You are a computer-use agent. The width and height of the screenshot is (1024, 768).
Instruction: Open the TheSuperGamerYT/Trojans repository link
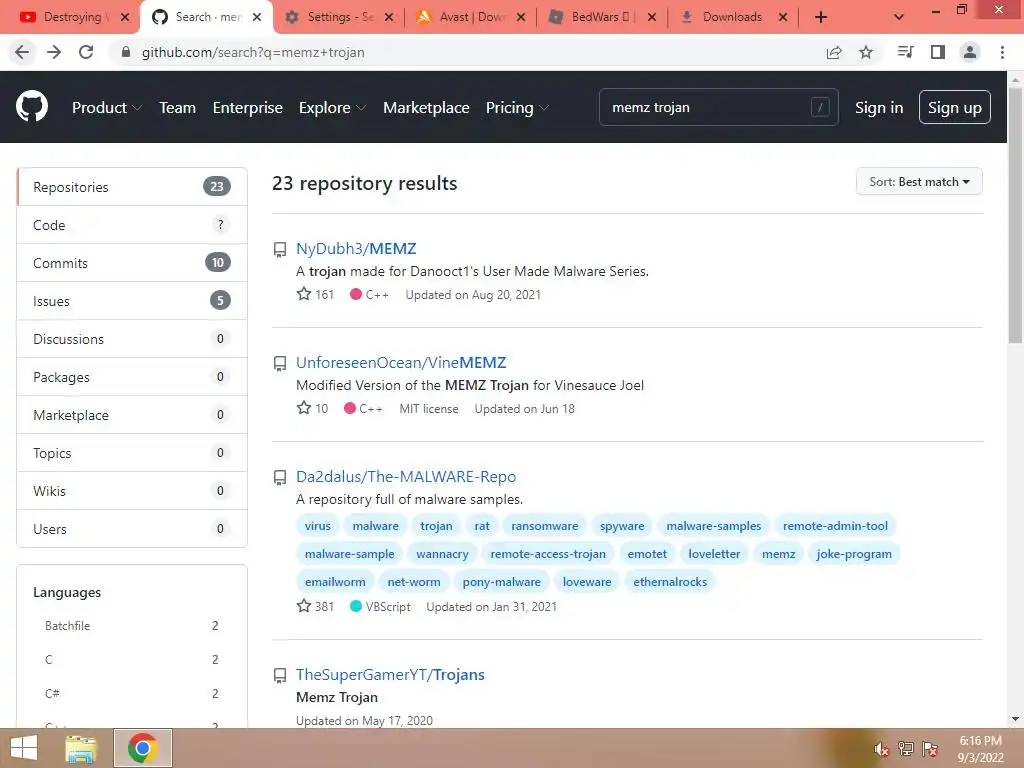coord(390,675)
